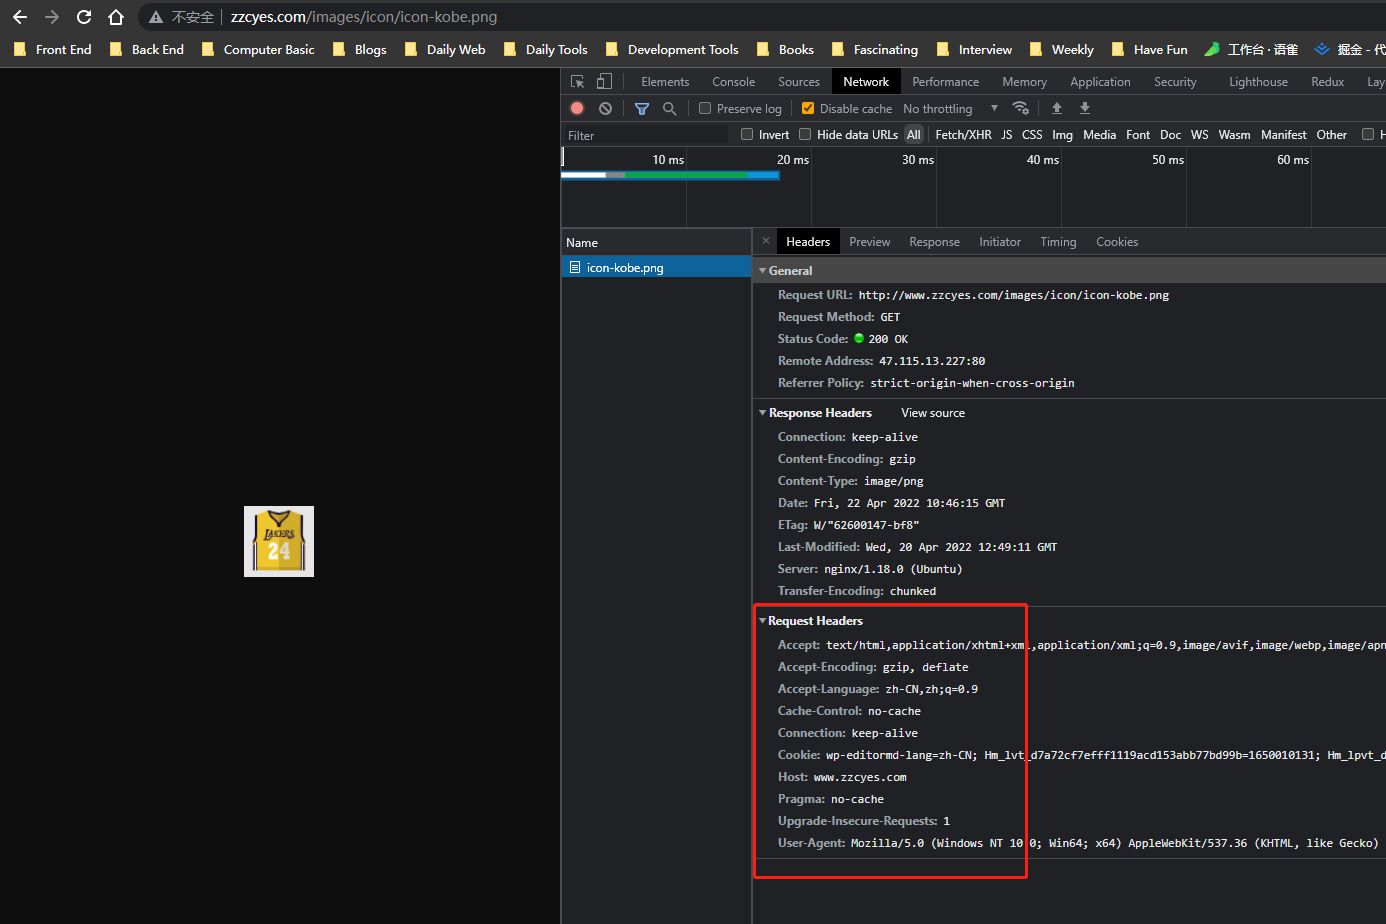Toggle the network filter funnel
The image size is (1386, 924).
pos(642,108)
